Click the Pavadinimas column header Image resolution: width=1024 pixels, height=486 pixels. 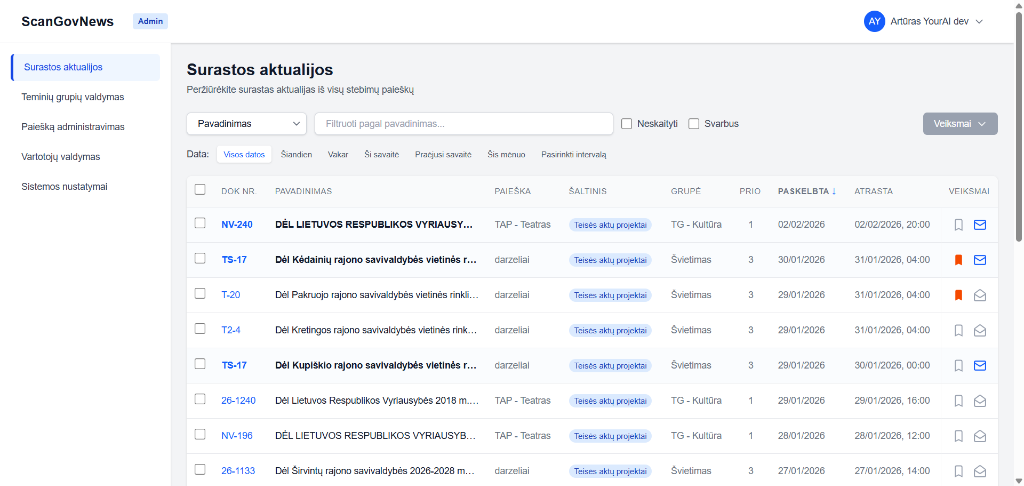point(304,191)
